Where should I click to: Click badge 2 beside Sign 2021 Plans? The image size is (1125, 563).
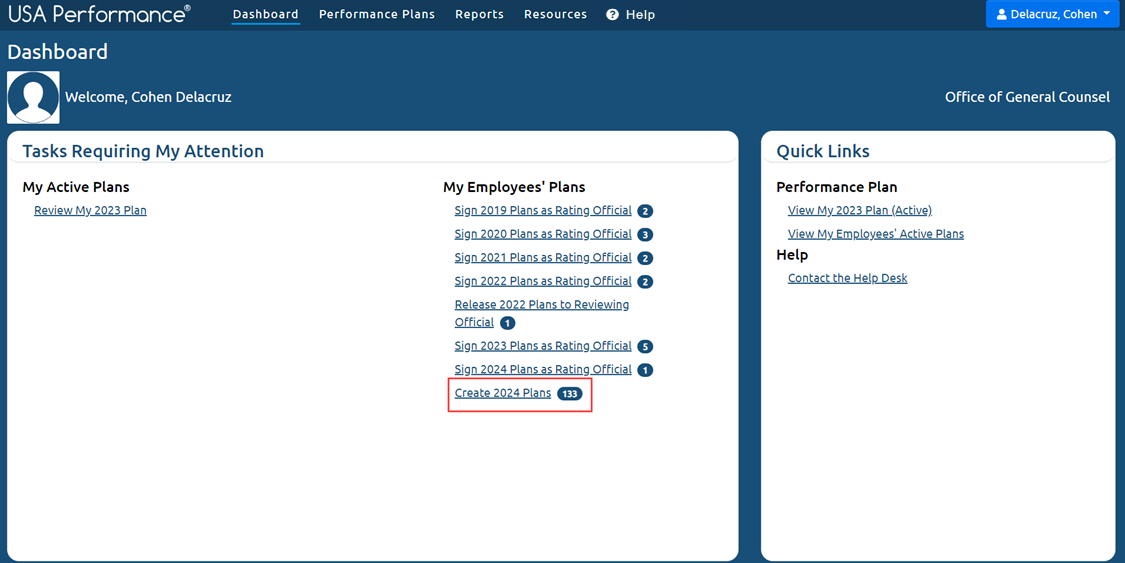(x=645, y=258)
